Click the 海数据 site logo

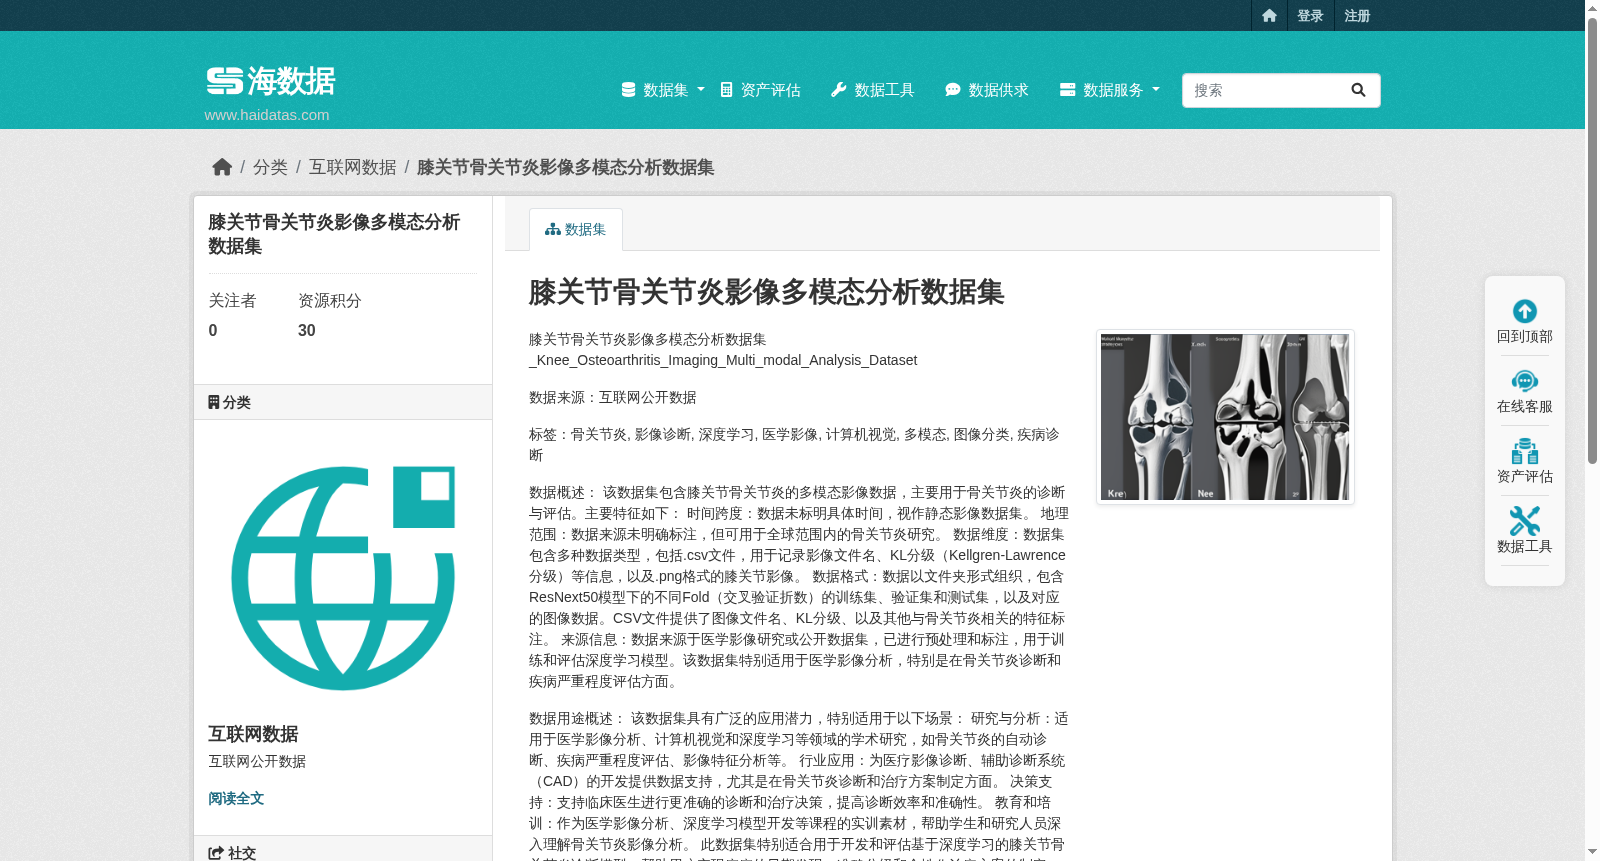pos(271,81)
